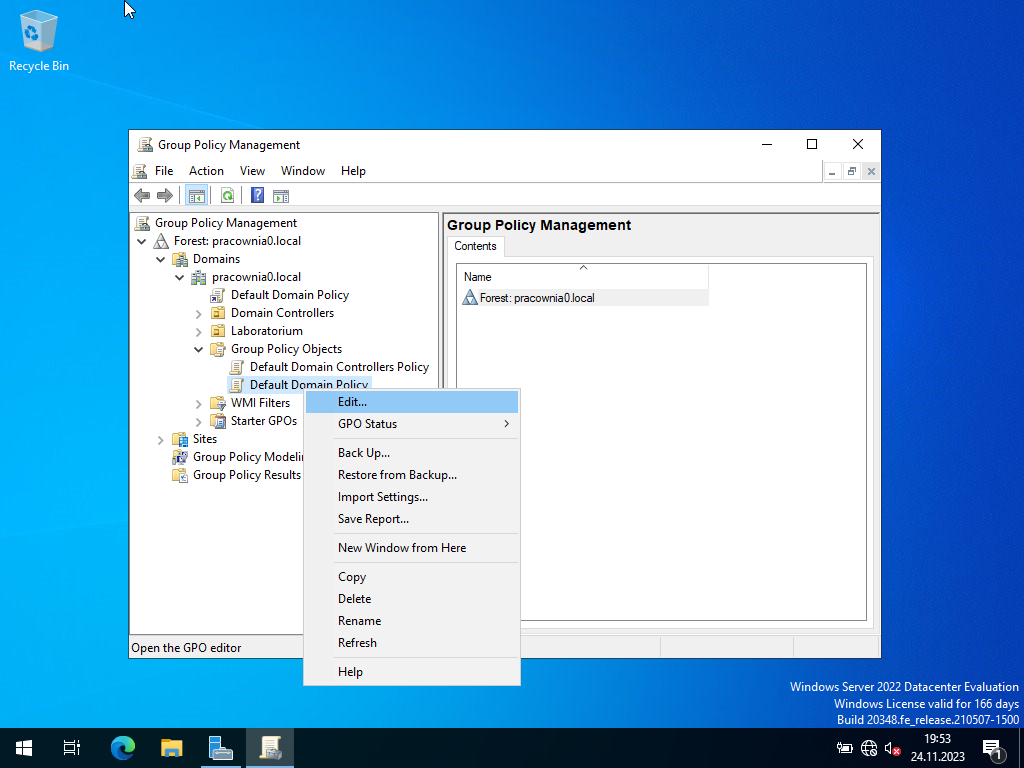Image resolution: width=1024 pixels, height=768 pixels.
Task: Expand the Sites node
Action: (x=161, y=440)
